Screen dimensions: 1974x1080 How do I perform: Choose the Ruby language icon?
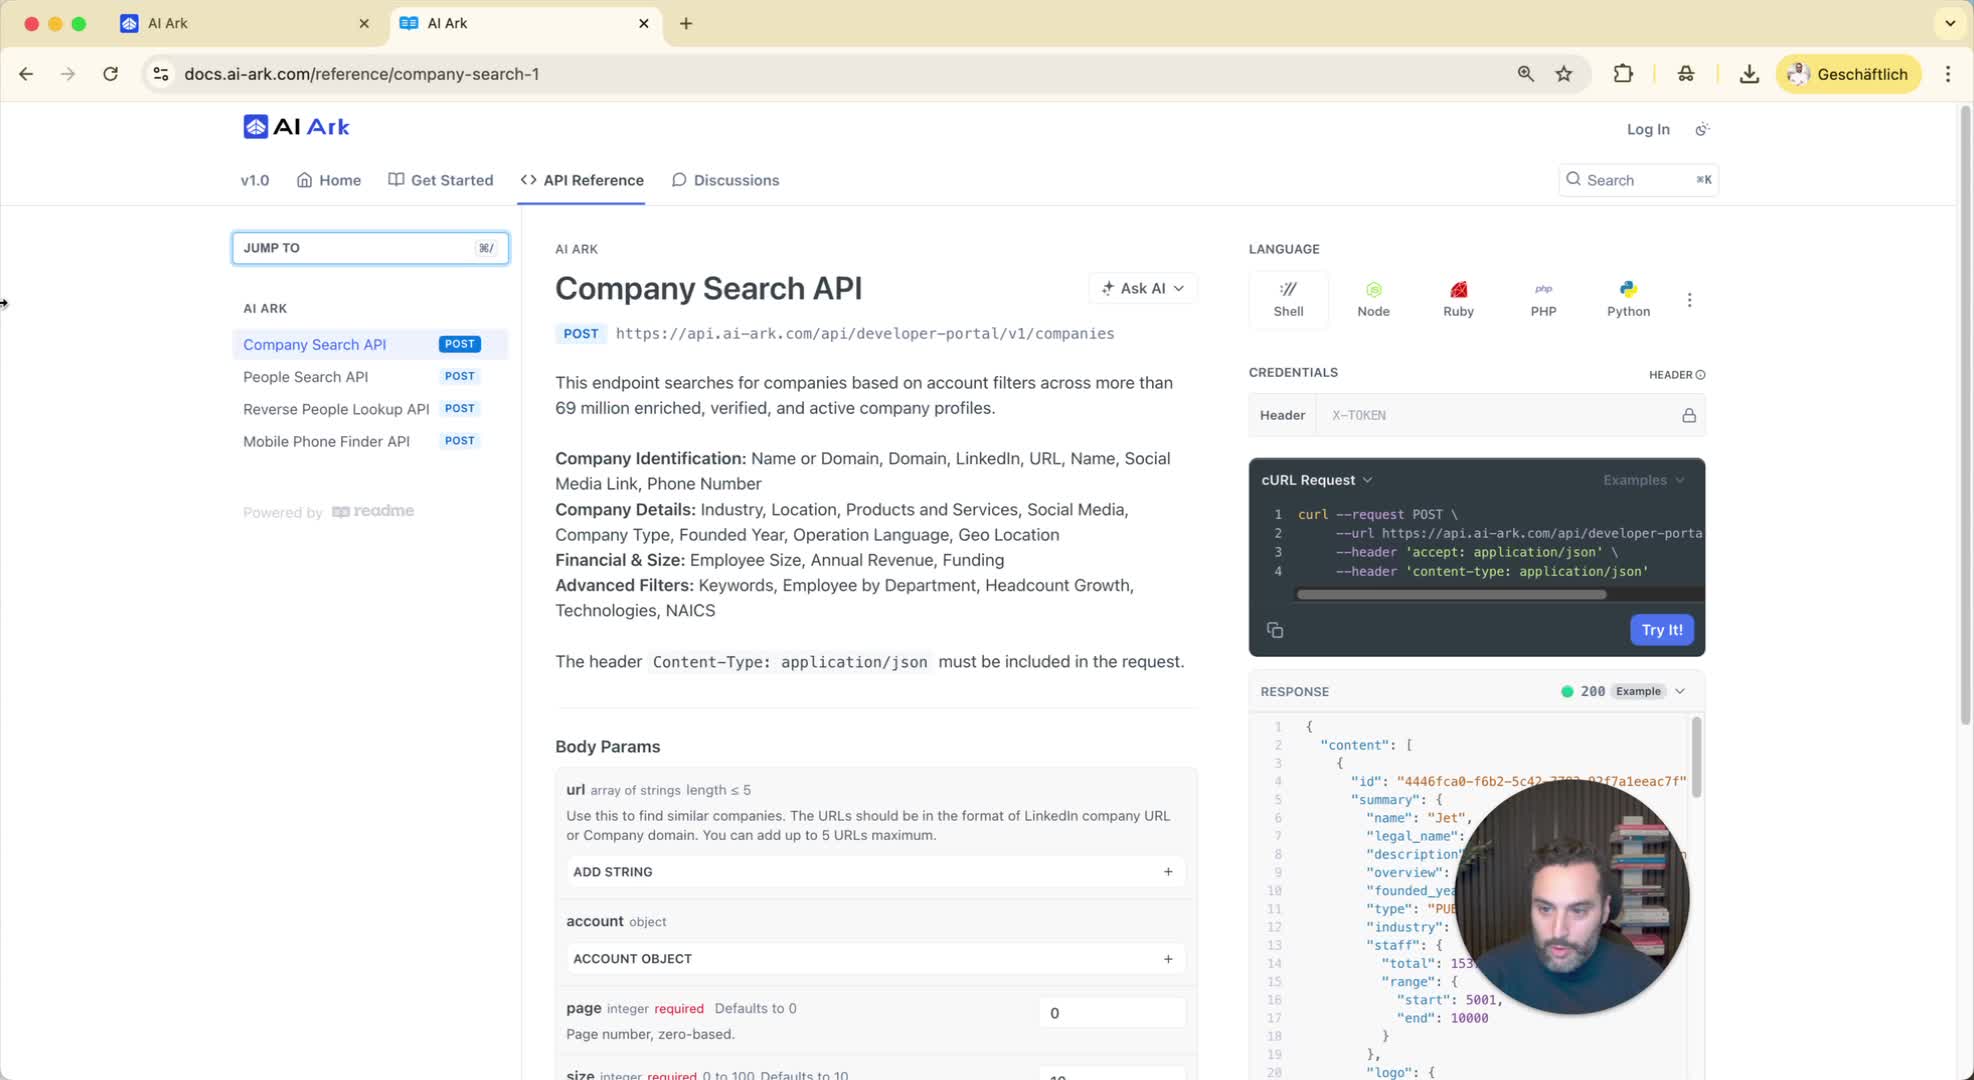(1458, 298)
